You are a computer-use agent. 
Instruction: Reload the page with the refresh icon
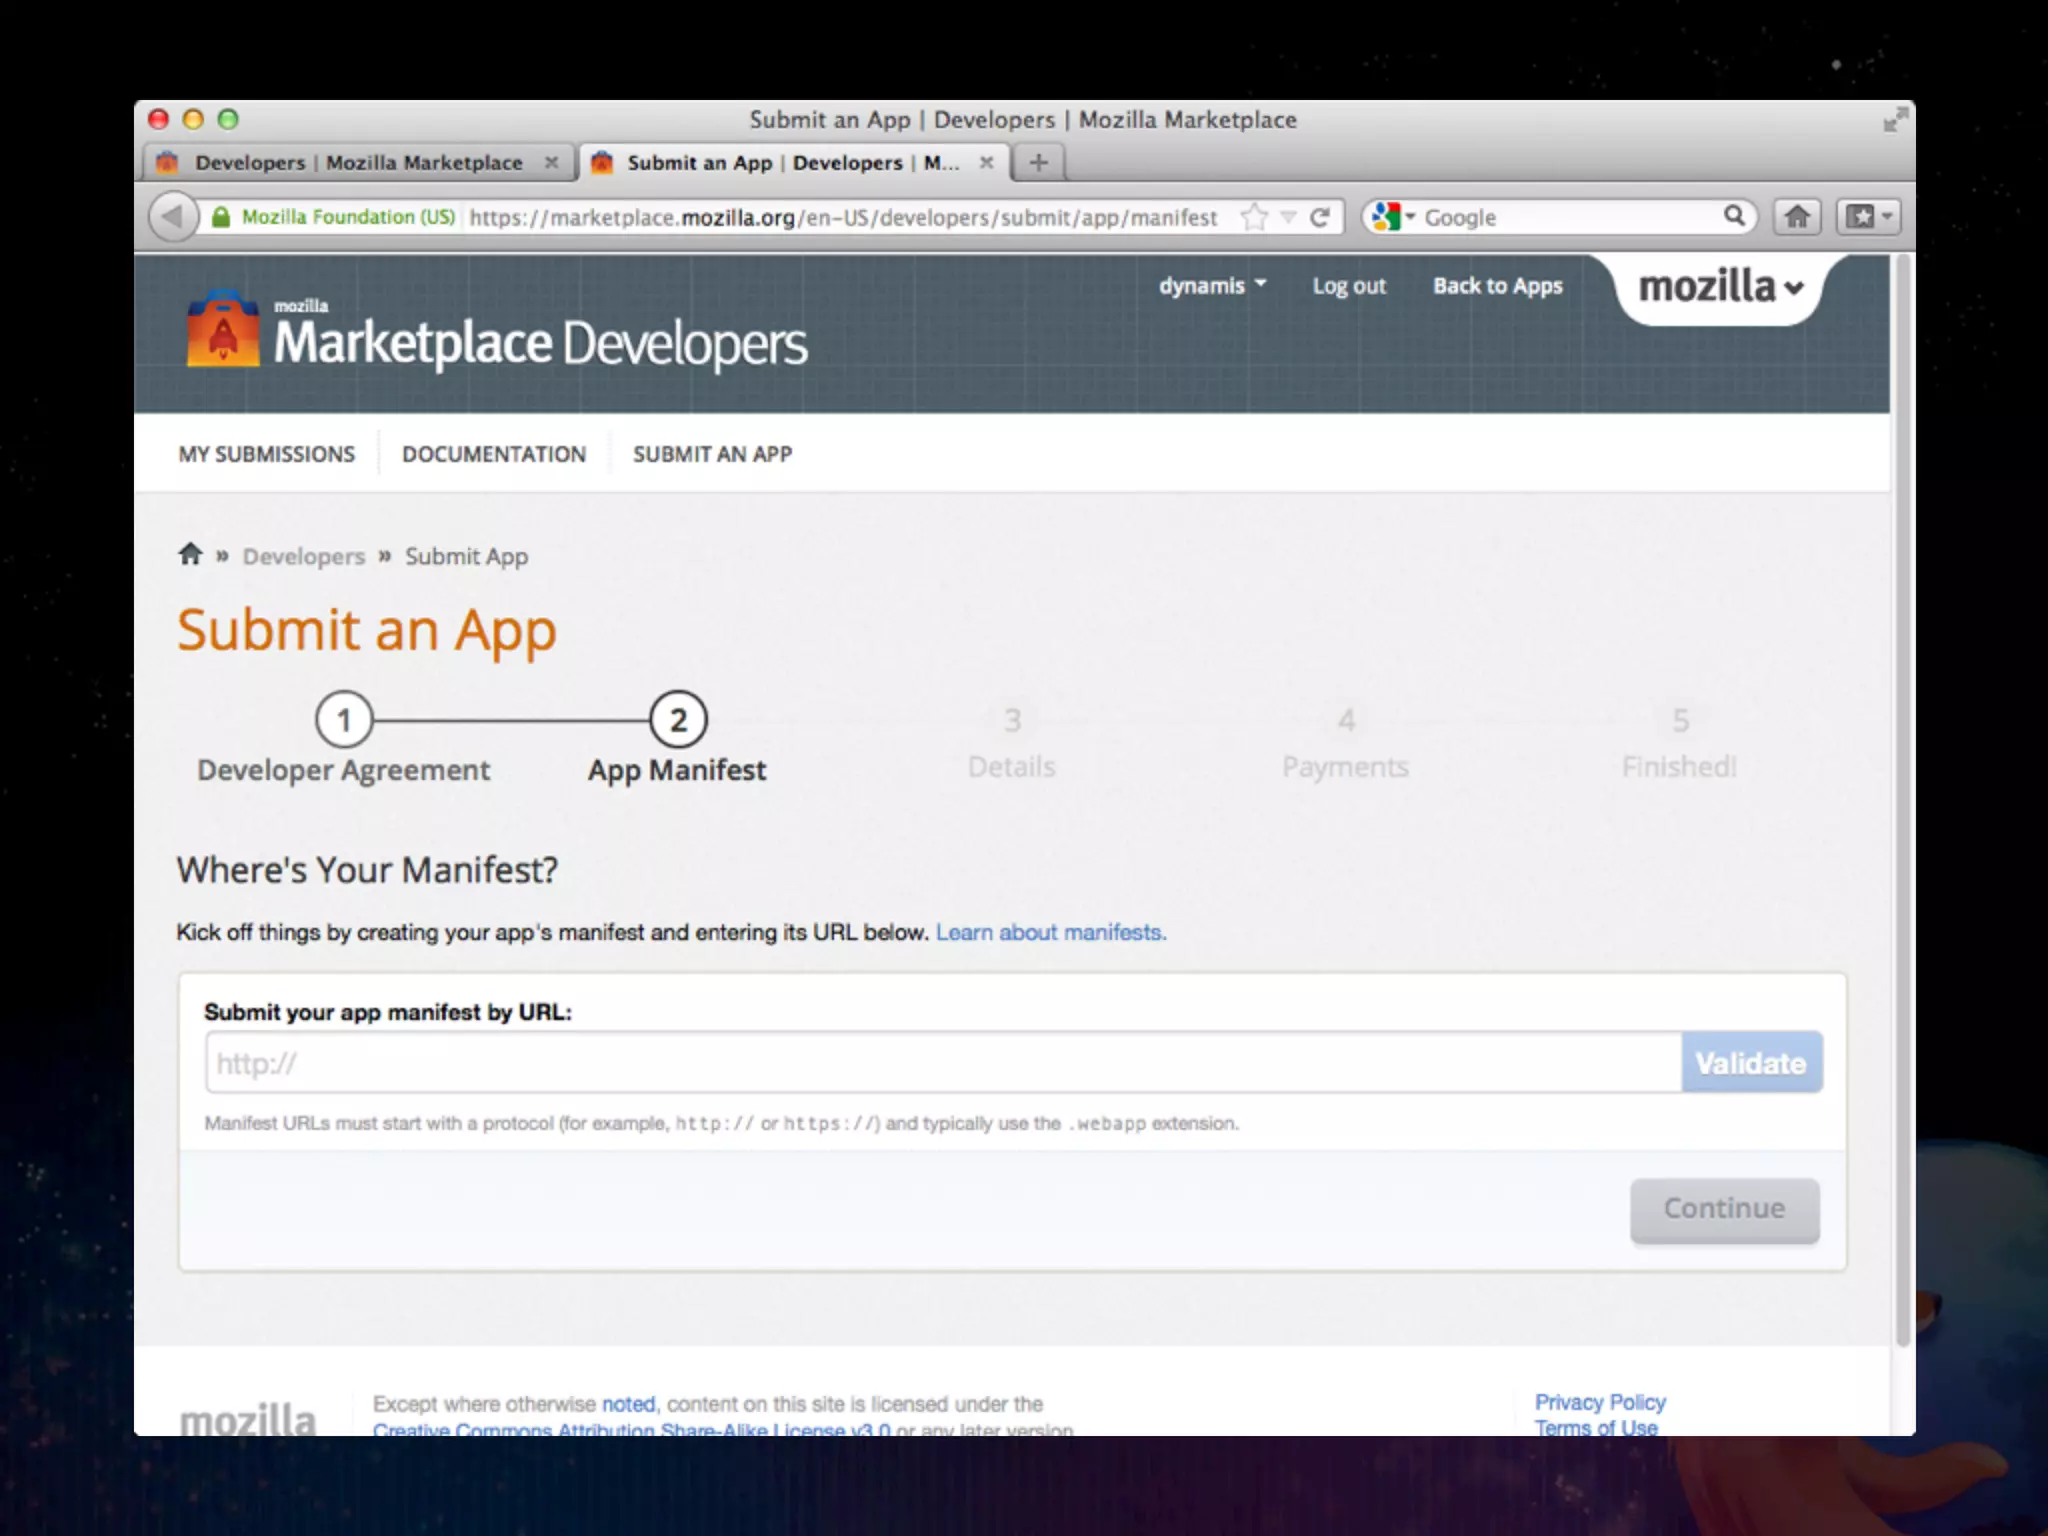1320,217
